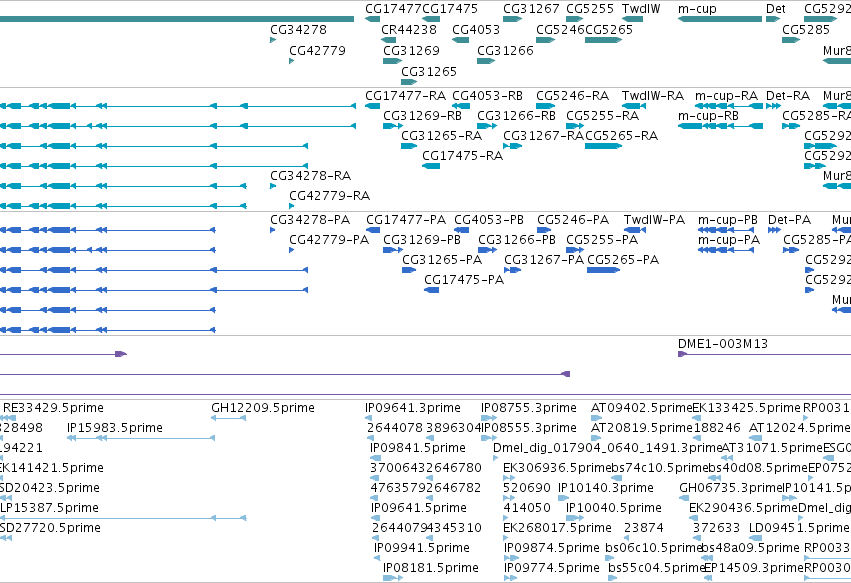Screen dimensions: 851x583
Task: Click the CG31269-RB transcript label
Action: [422, 116]
